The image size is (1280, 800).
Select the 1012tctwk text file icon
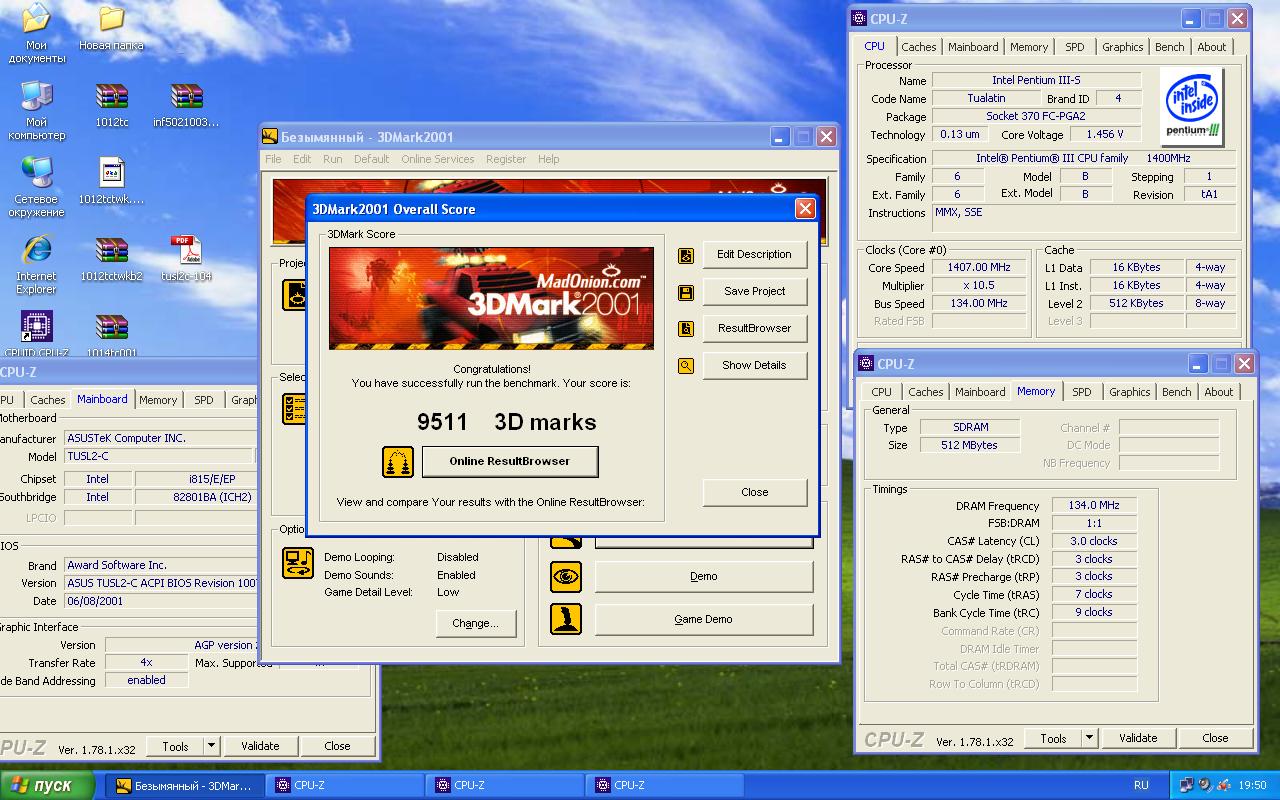click(x=112, y=182)
